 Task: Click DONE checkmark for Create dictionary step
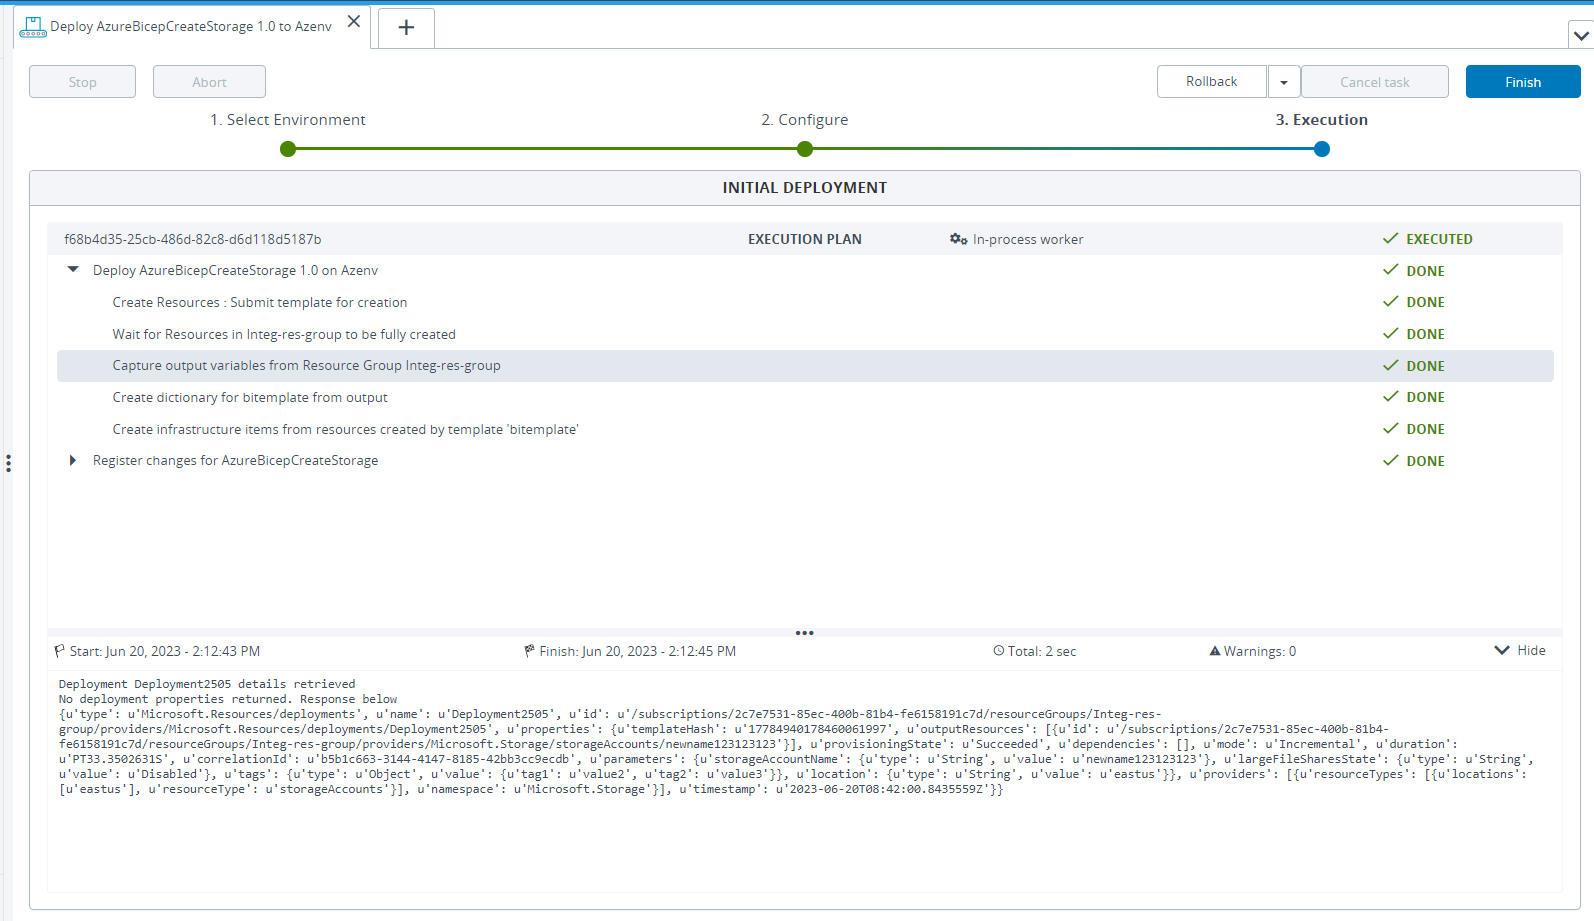coord(1390,397)
